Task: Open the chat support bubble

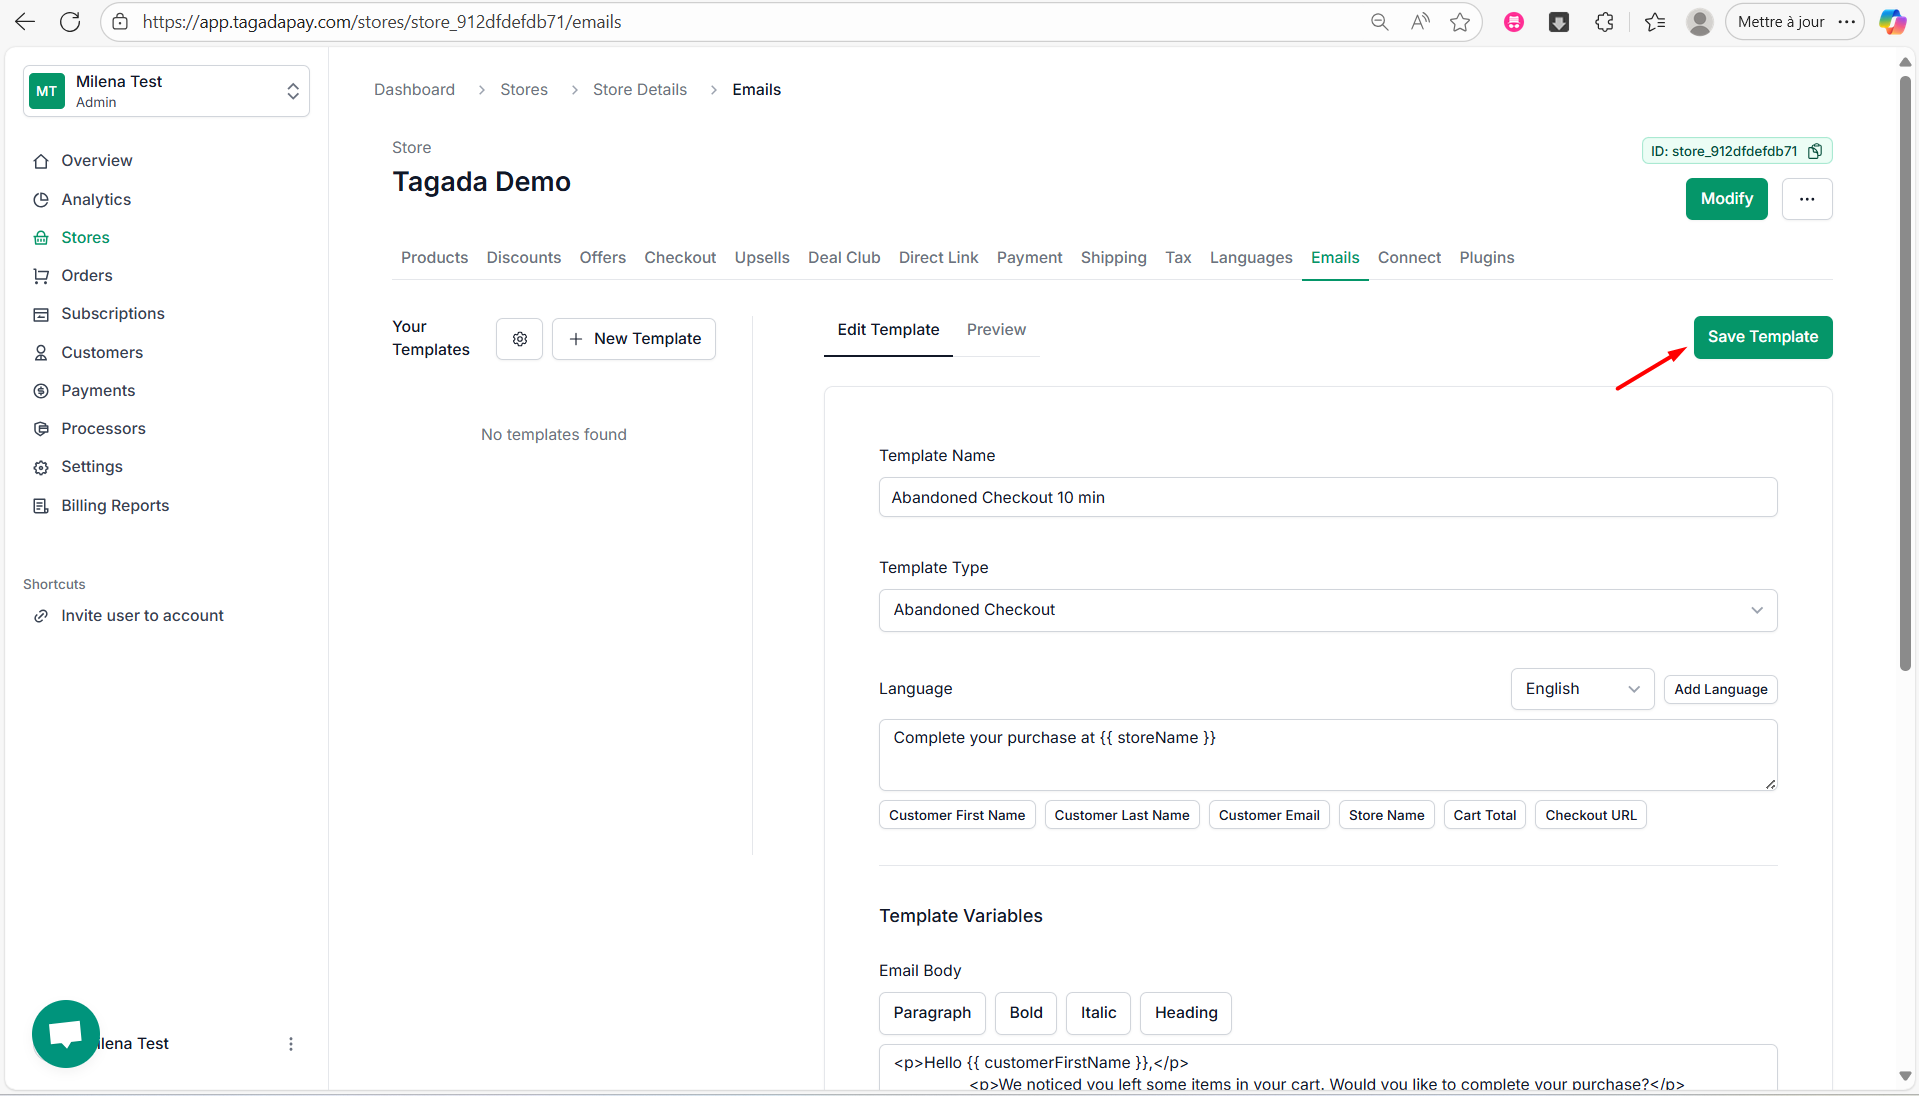Action: (66, 1033)
